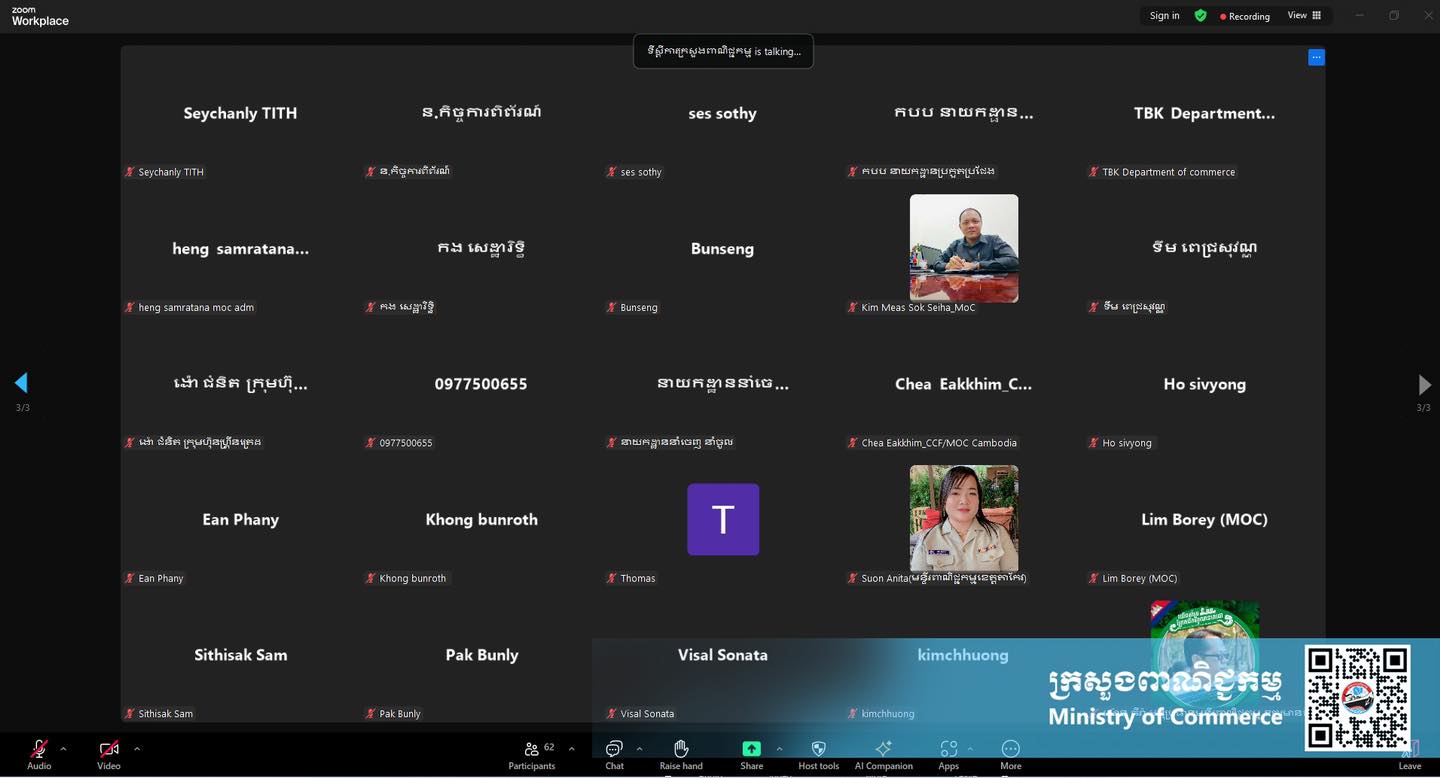Go to previous gallery page arrow
Image resolution: width=1440 pixels, height=778 pixels.
21,383
